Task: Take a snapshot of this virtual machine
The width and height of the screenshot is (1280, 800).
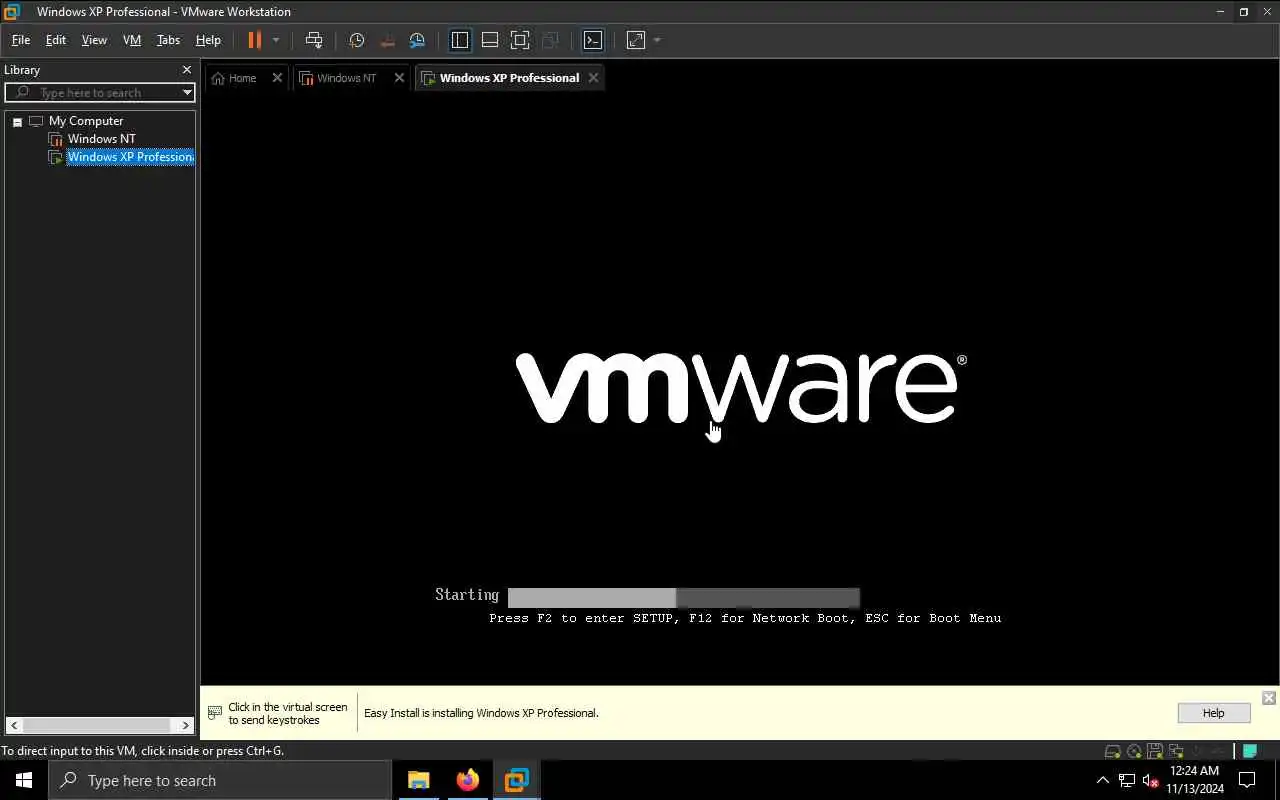Action: pos(357,40)
